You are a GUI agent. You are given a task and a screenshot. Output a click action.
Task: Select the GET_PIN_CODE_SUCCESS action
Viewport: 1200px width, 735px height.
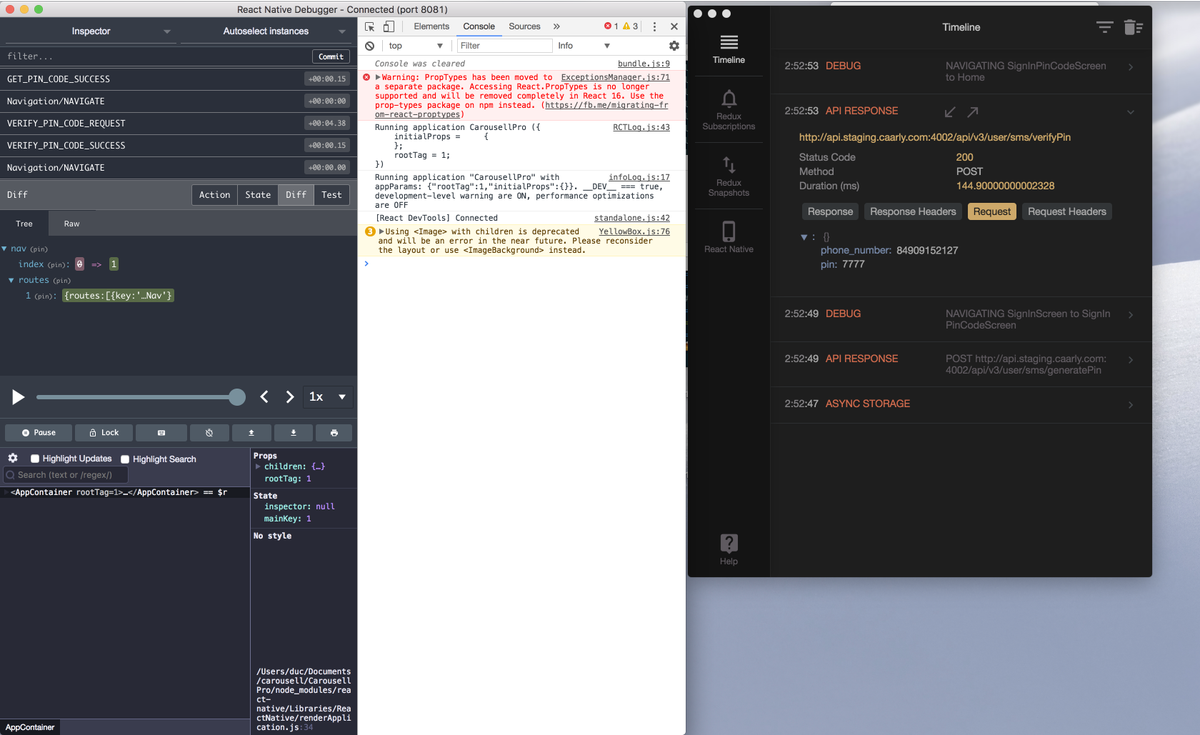[178, 79]
